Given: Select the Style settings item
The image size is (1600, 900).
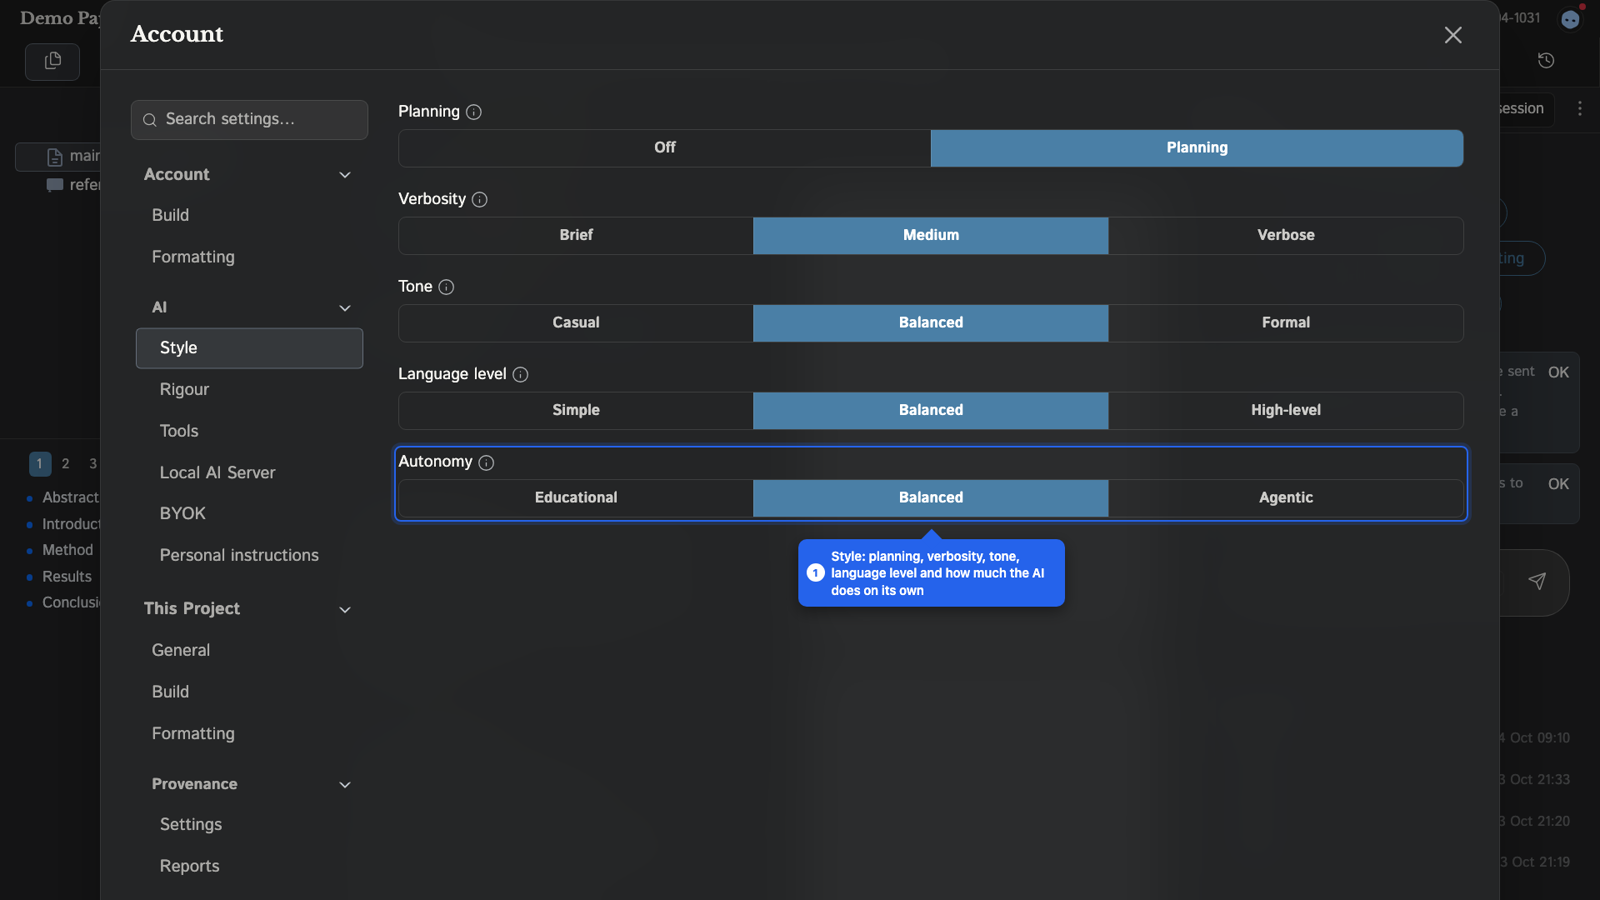Looking at the screenshot, I should point(249,348).
